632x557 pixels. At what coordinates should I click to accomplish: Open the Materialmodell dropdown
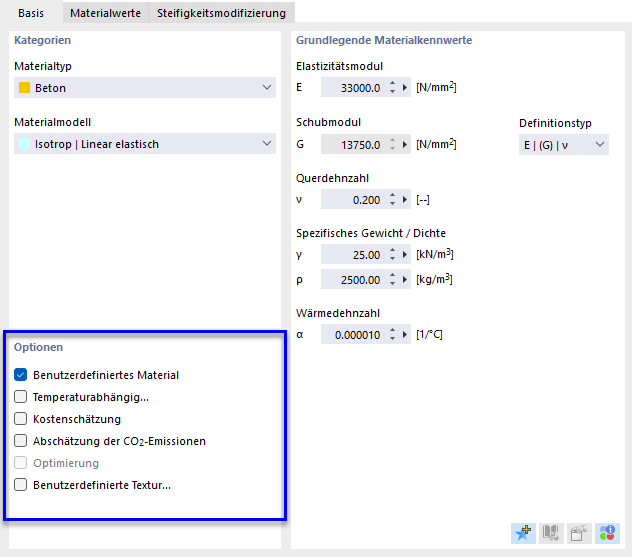[145, 144]
